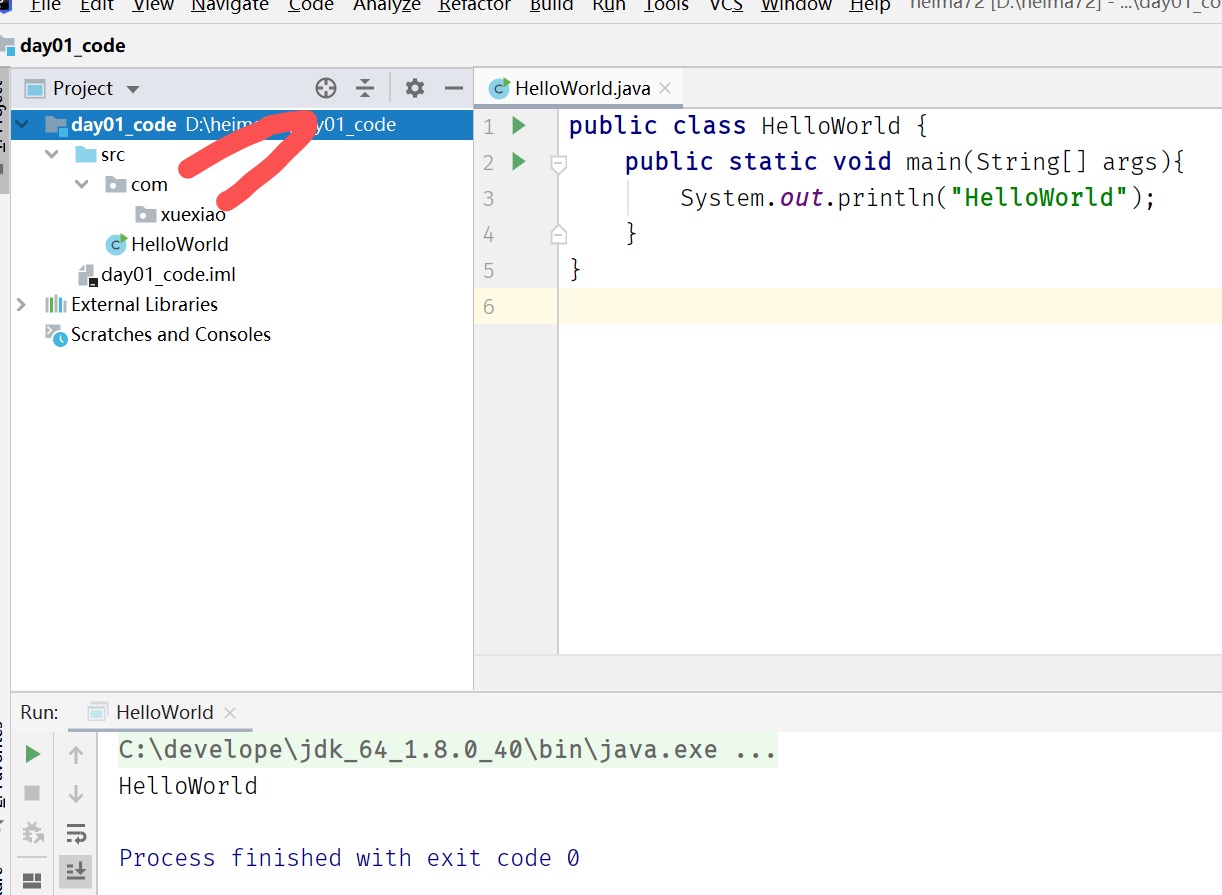This screenshot has height=895, width=1222.
Task: Select the com package in project tree
Action: click(149, 185)
